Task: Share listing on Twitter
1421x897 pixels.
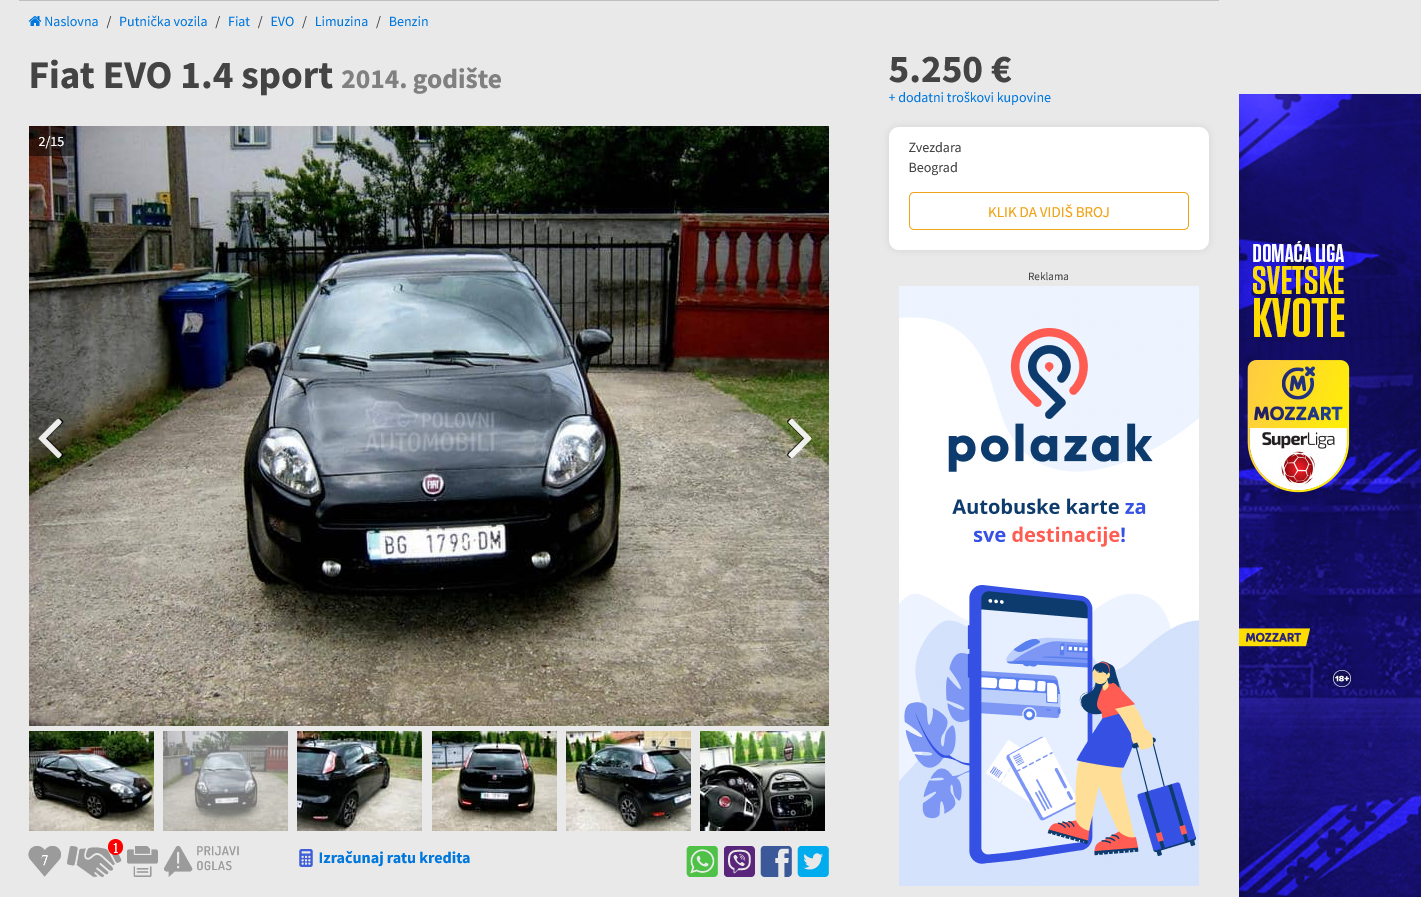Action: (813, 861)
